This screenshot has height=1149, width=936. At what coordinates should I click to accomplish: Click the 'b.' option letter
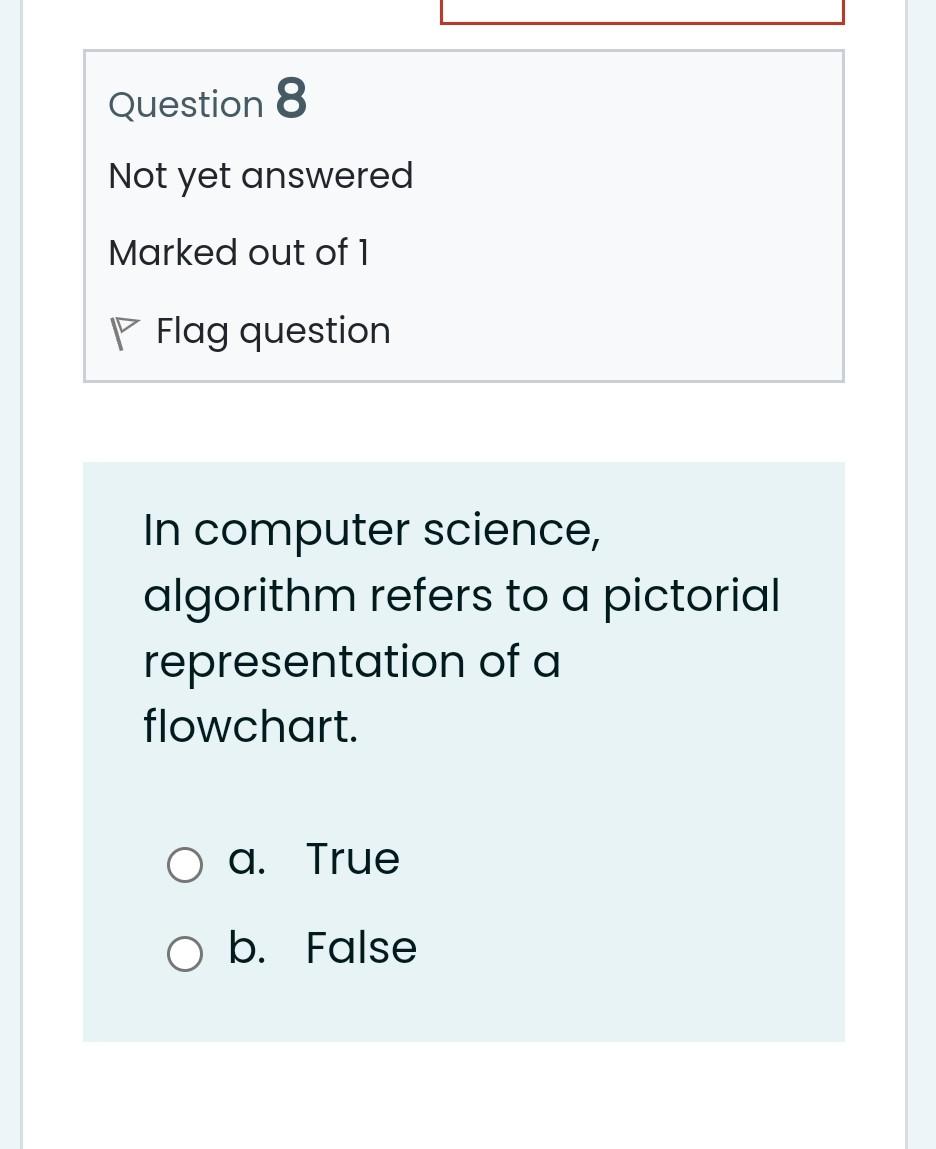click(x=247, y=948)
